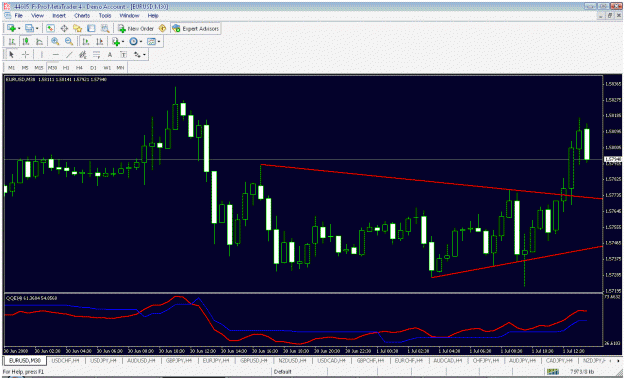Open the Data Window crosshair-target icon

point(64,28)
